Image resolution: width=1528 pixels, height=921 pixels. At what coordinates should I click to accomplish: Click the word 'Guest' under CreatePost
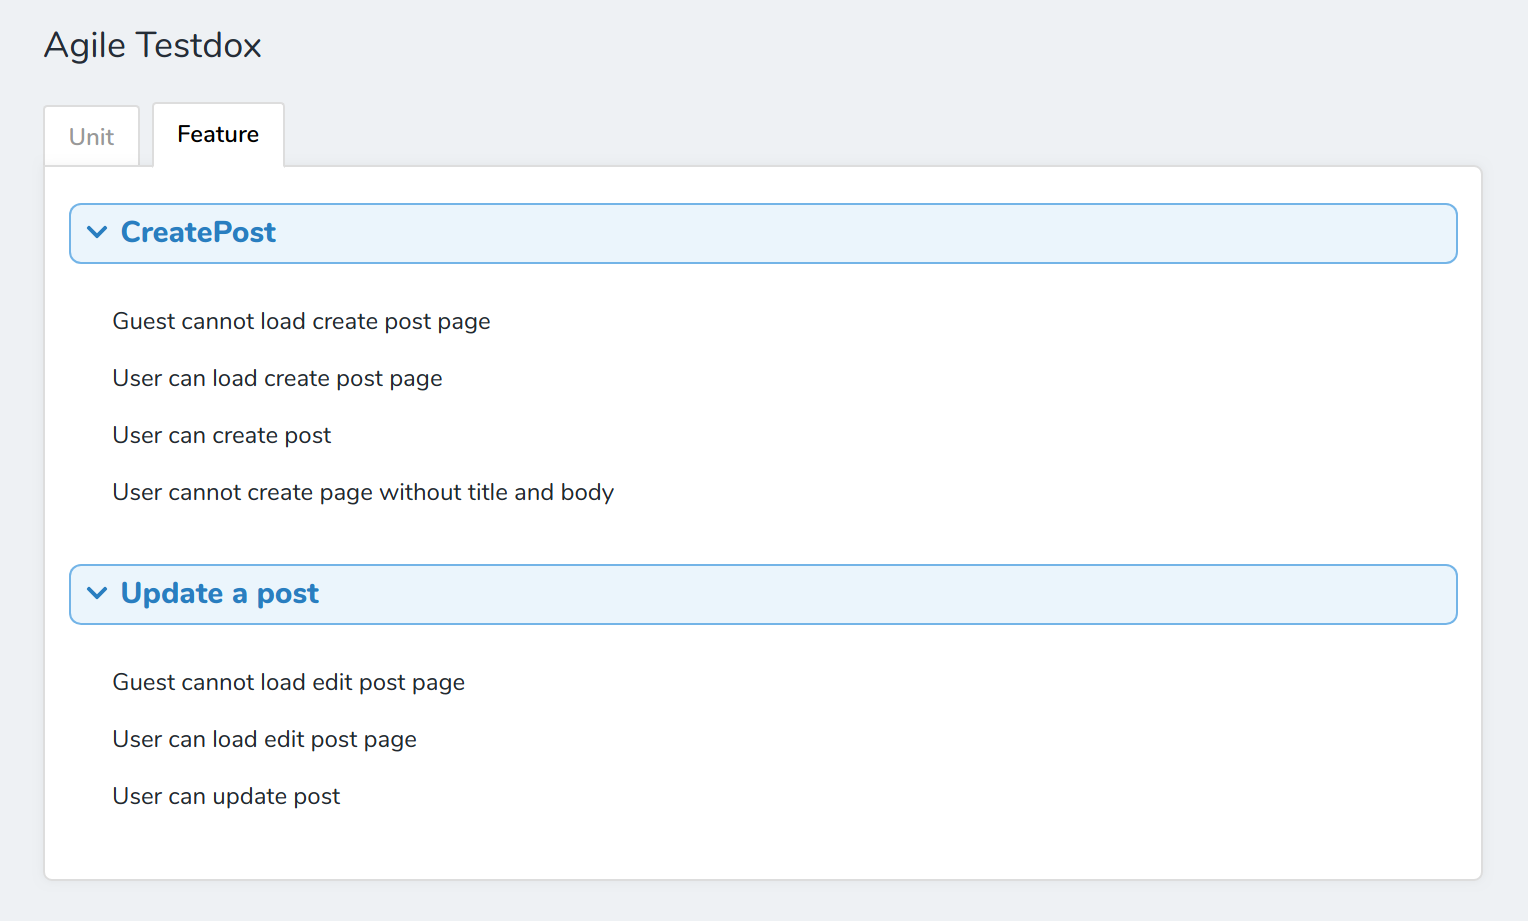[x=143, y=322]
